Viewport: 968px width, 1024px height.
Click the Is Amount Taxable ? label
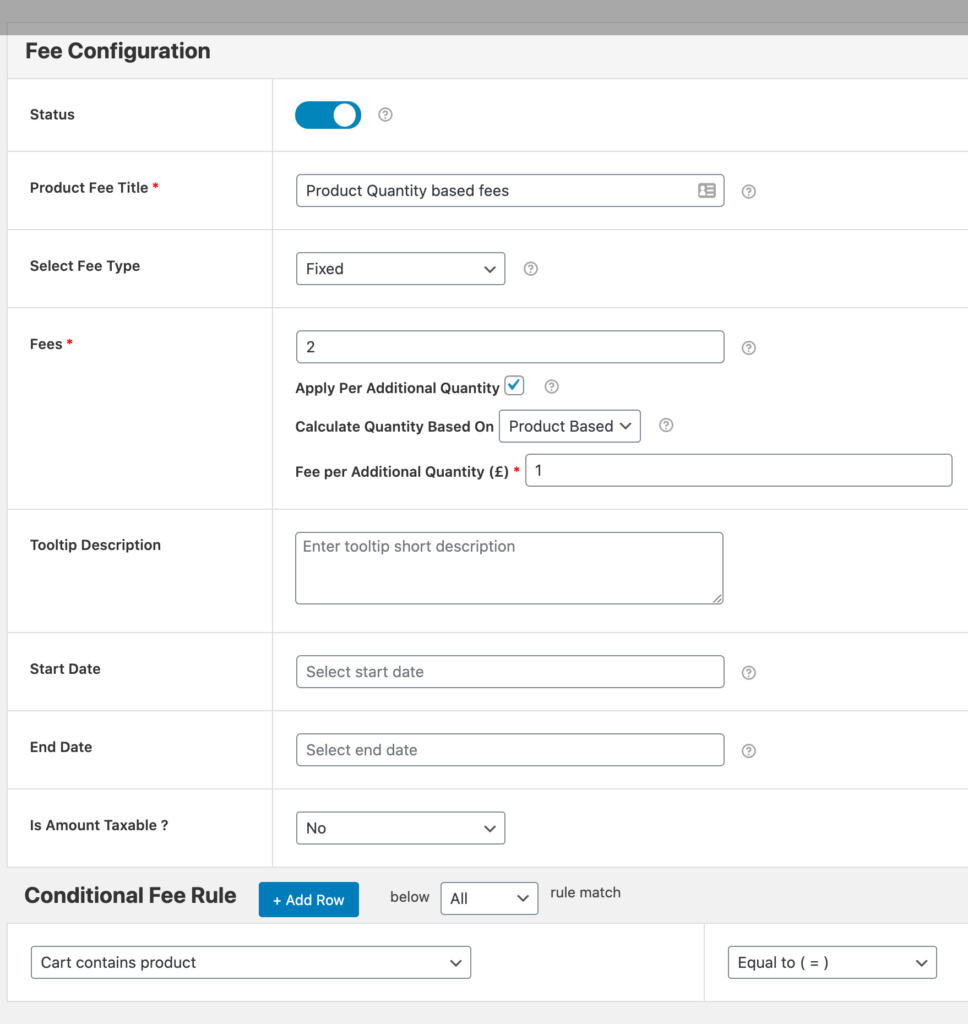click(x=99, y=825)
